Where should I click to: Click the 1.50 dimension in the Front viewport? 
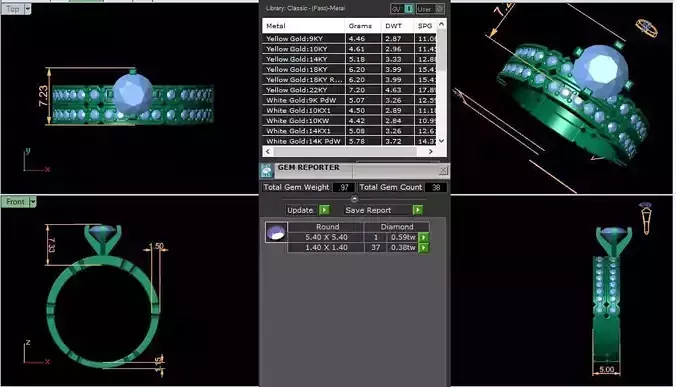[x=156, y=247]
